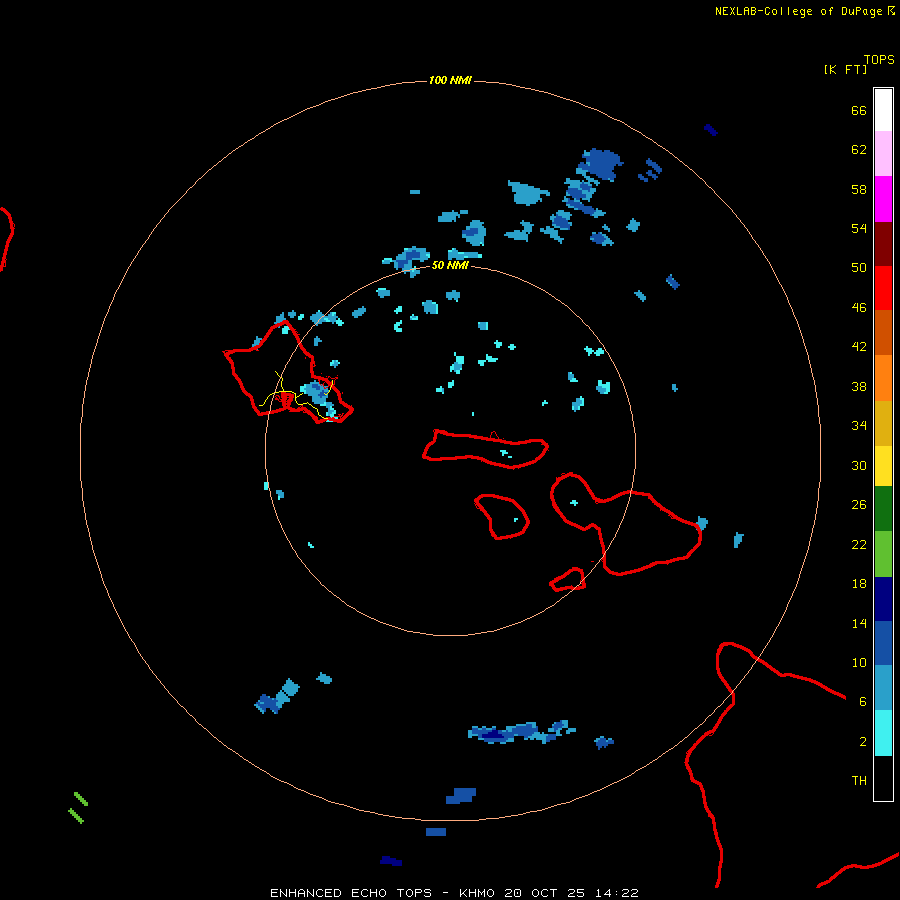Click the 58 value on the legend scale
Viewport: 900px width, 900px height.
click(x=859, y=189)
